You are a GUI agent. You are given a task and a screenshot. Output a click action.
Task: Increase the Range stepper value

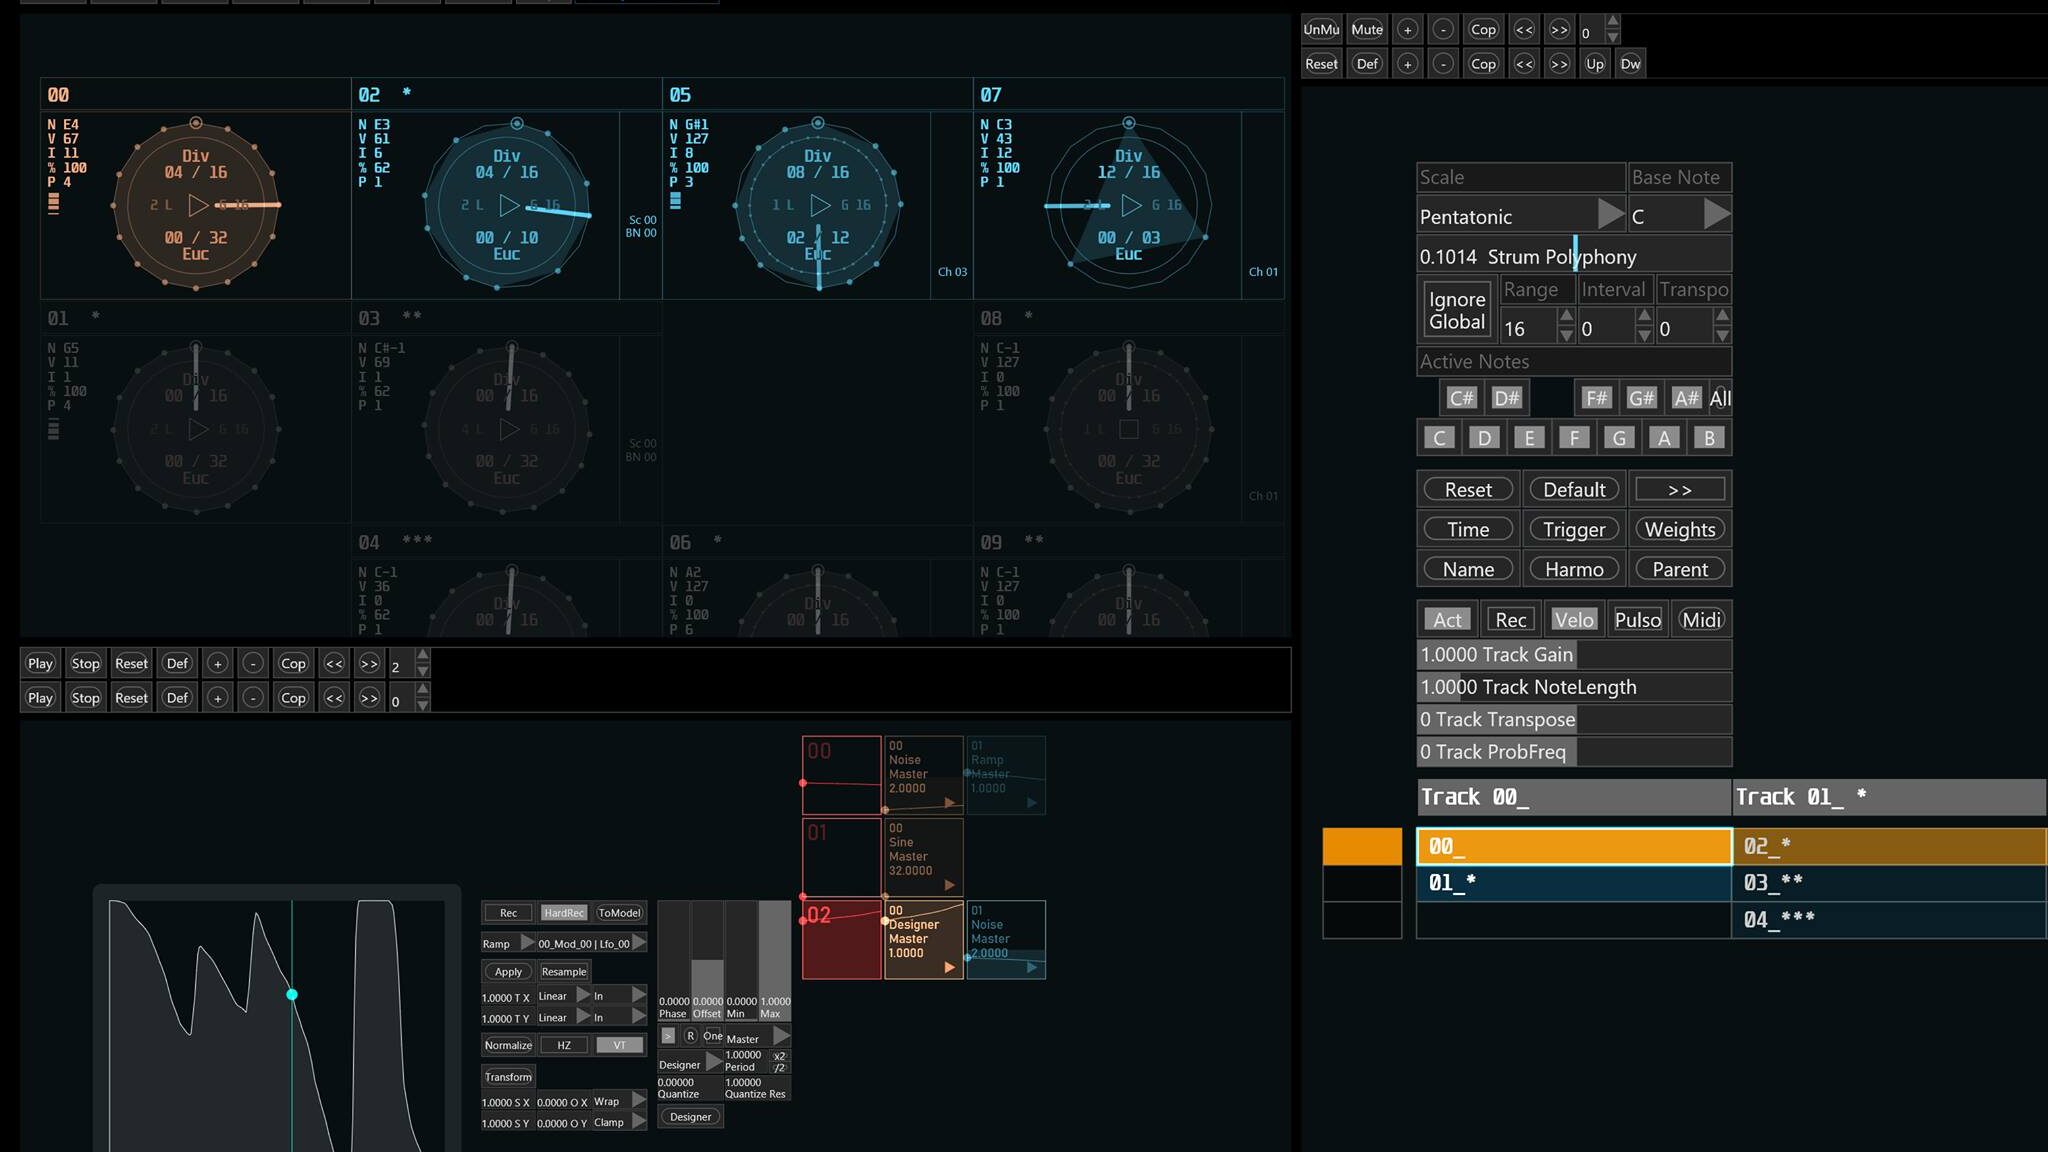1566,317
